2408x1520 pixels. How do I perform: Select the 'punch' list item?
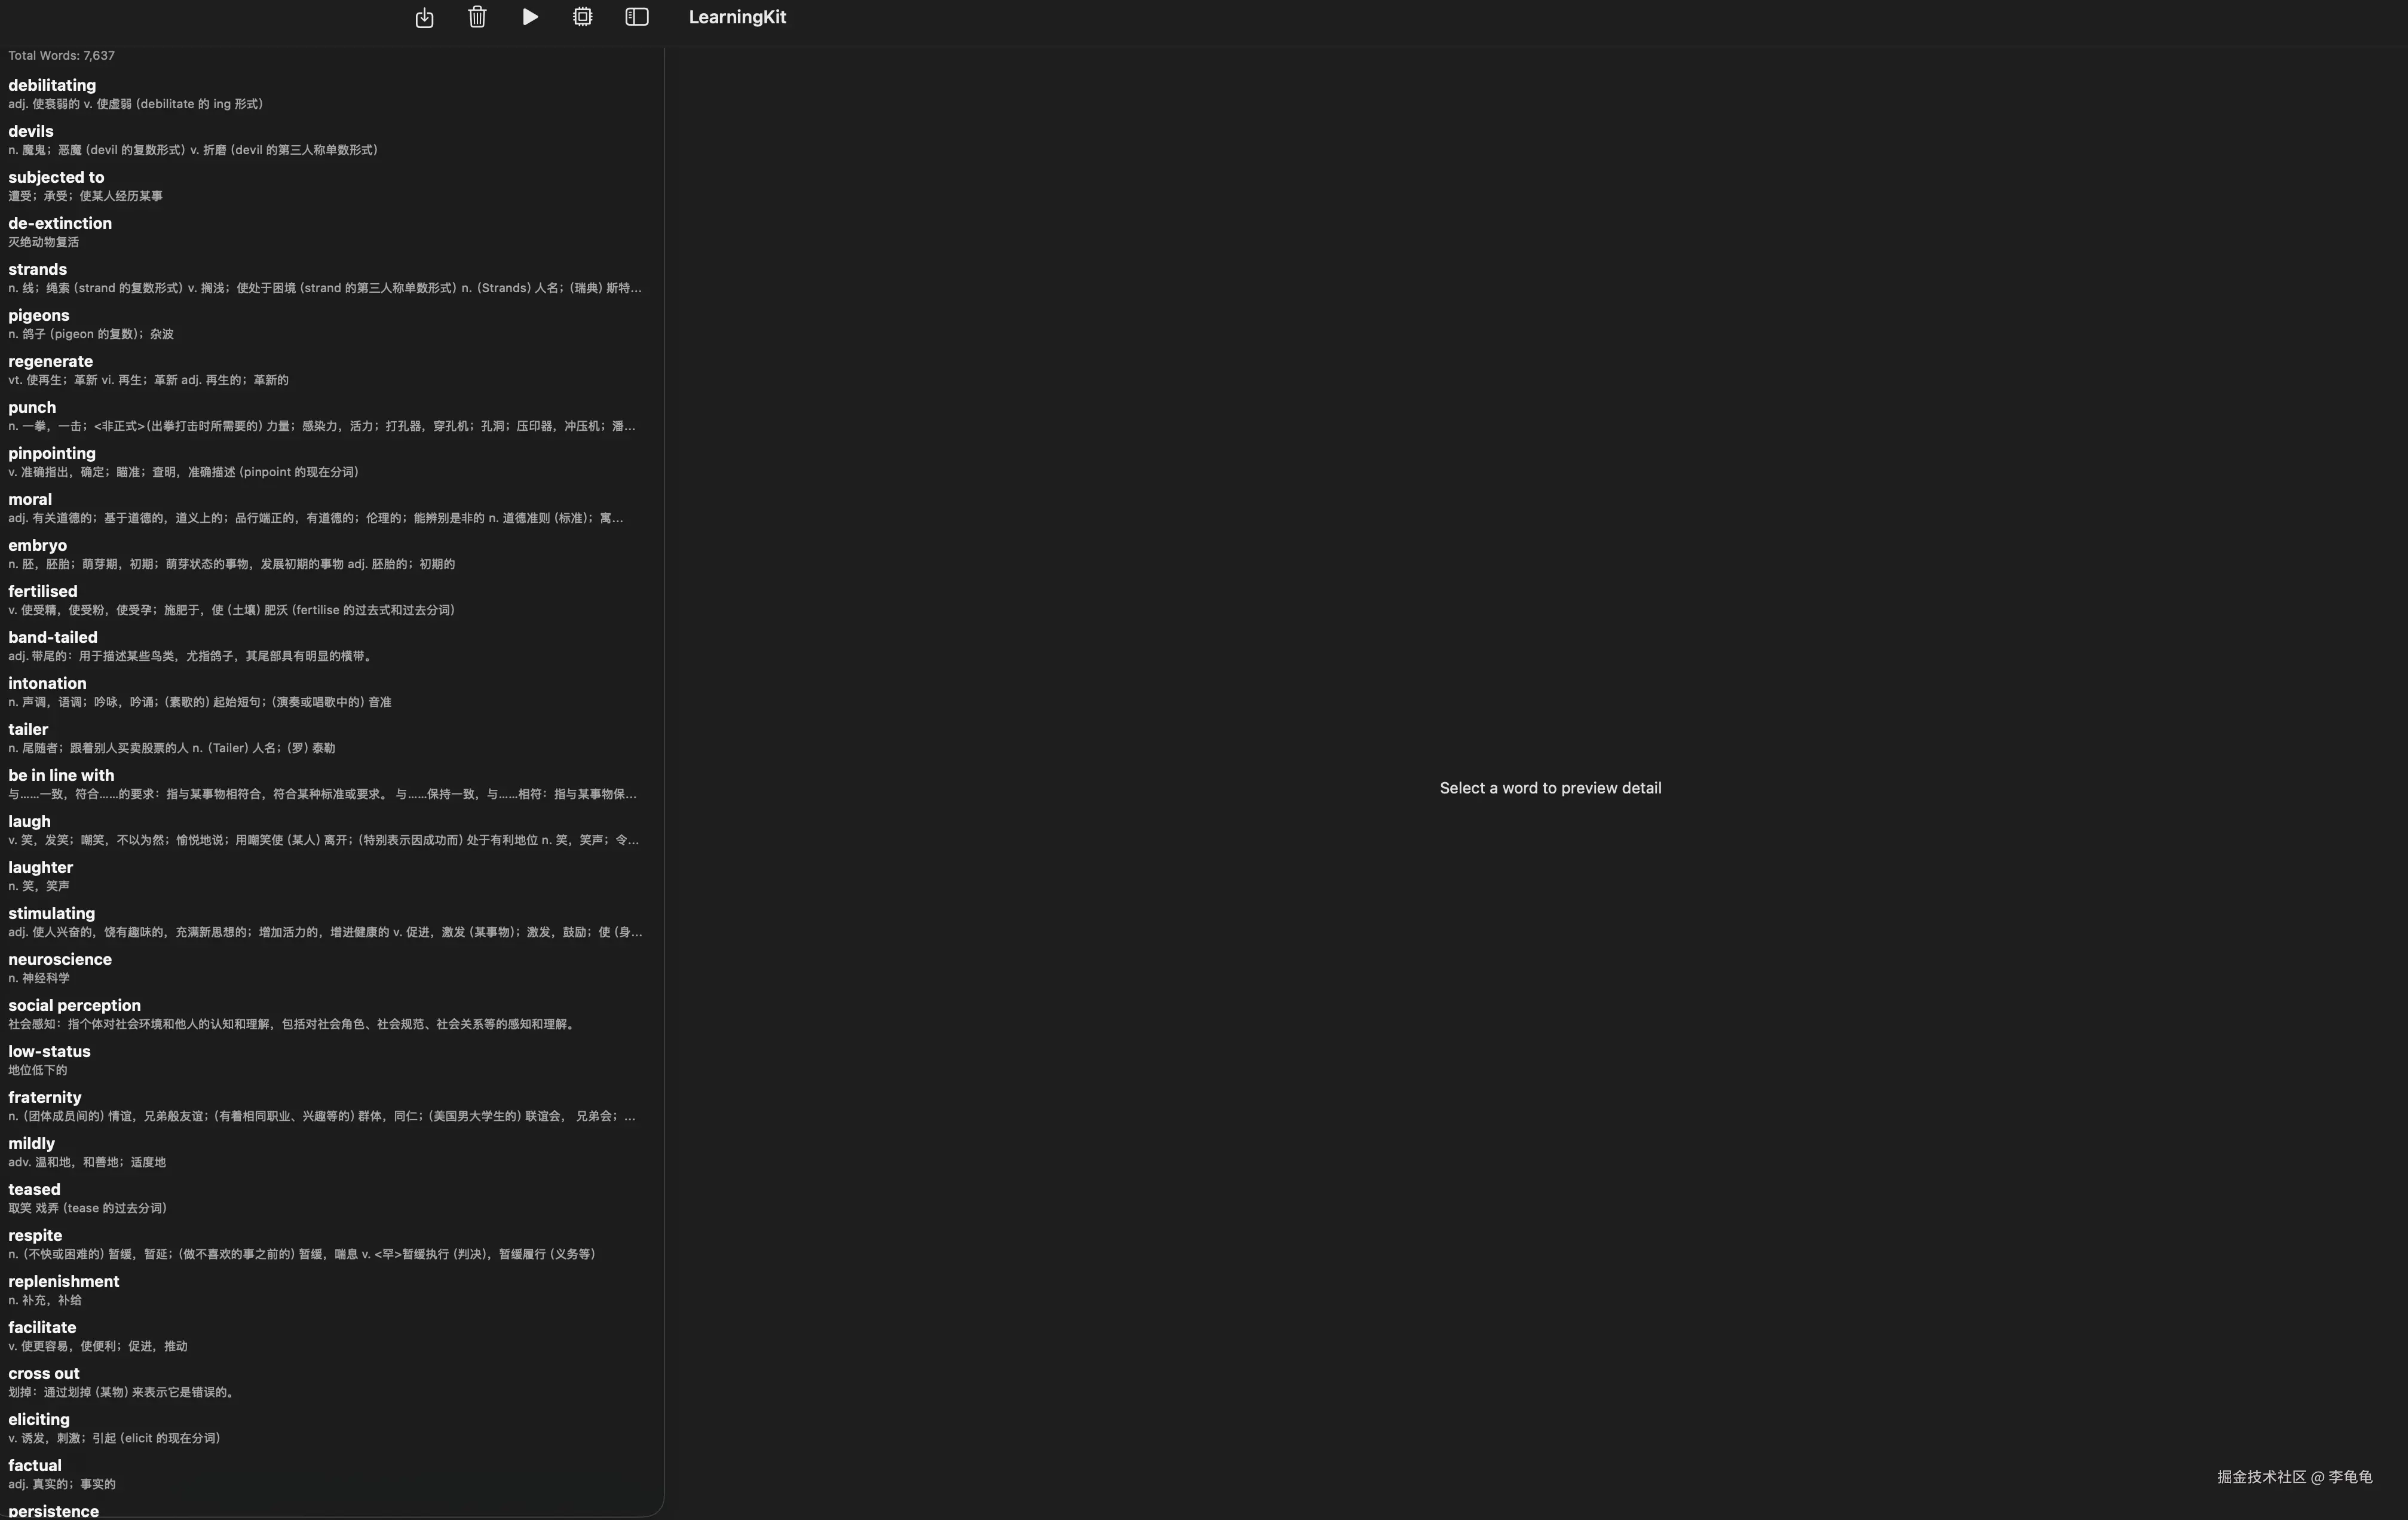click(32, 408)
